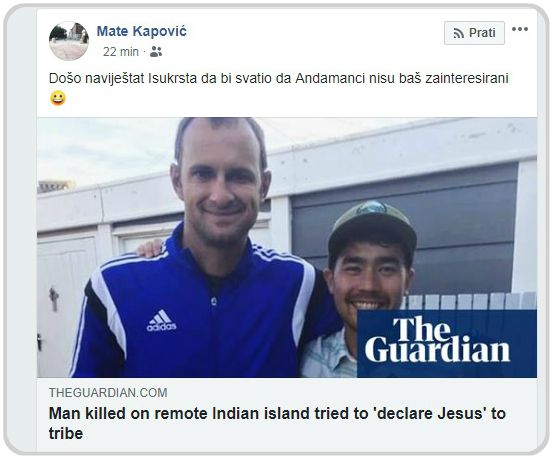Screen dimensions: 552x458
Task: Click The Guardian logo overlay on photo
Action: click(x=447, y=343)
